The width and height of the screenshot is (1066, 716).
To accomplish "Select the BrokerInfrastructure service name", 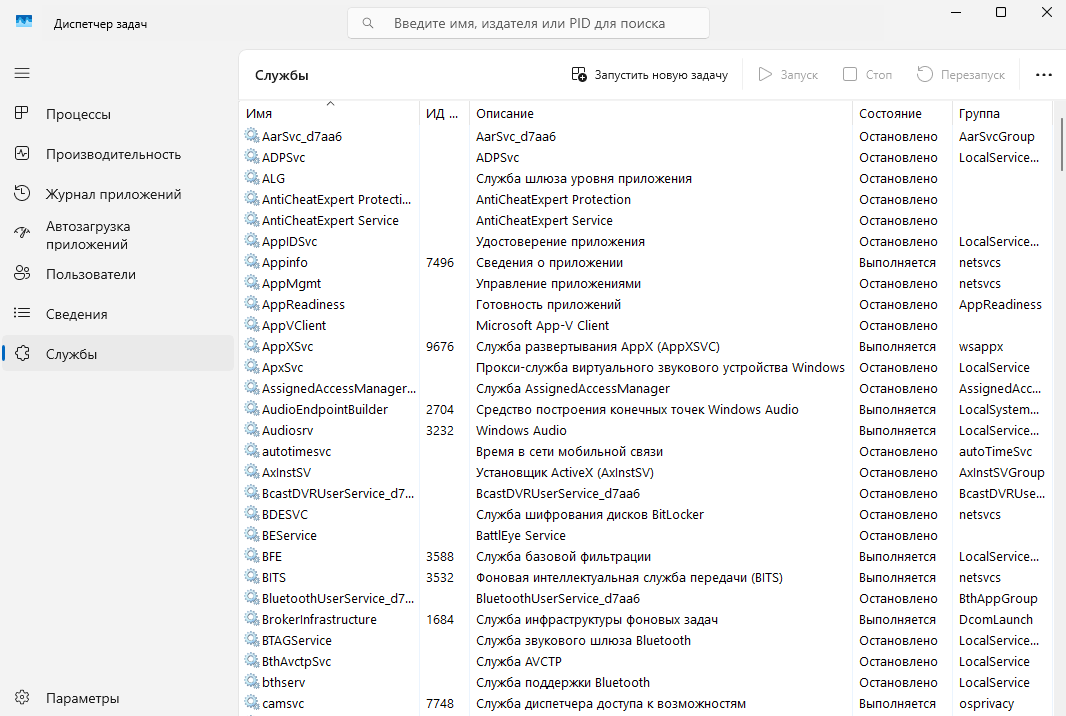I will click(319, 619).
